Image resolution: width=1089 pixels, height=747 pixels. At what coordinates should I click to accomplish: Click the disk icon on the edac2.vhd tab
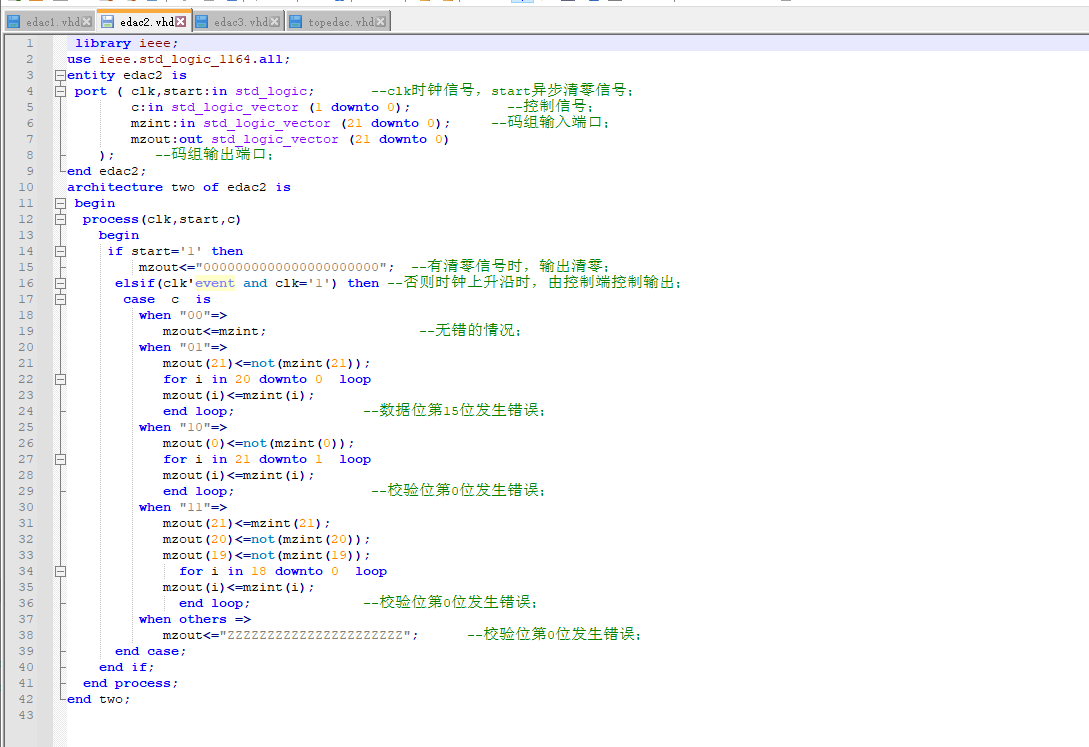[x=108, y=22]
